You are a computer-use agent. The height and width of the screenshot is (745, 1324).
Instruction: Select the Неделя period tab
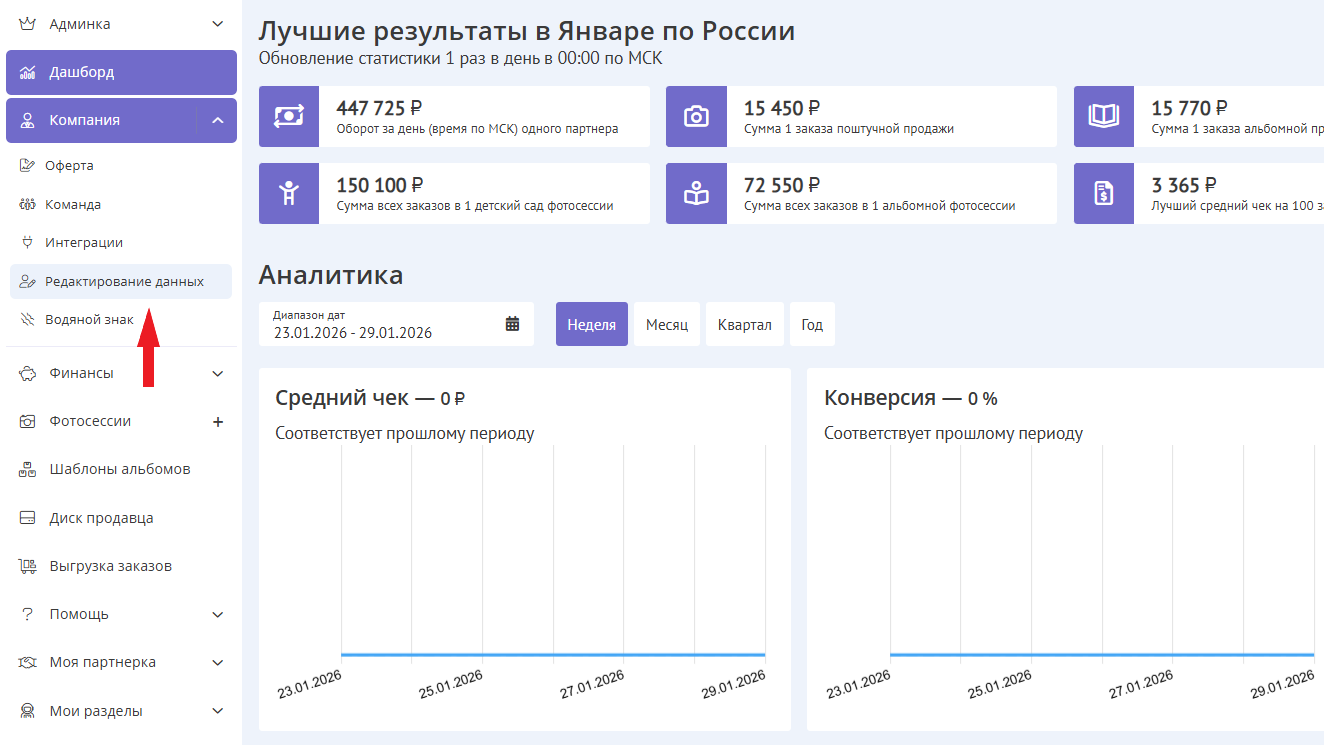[591, 325]
